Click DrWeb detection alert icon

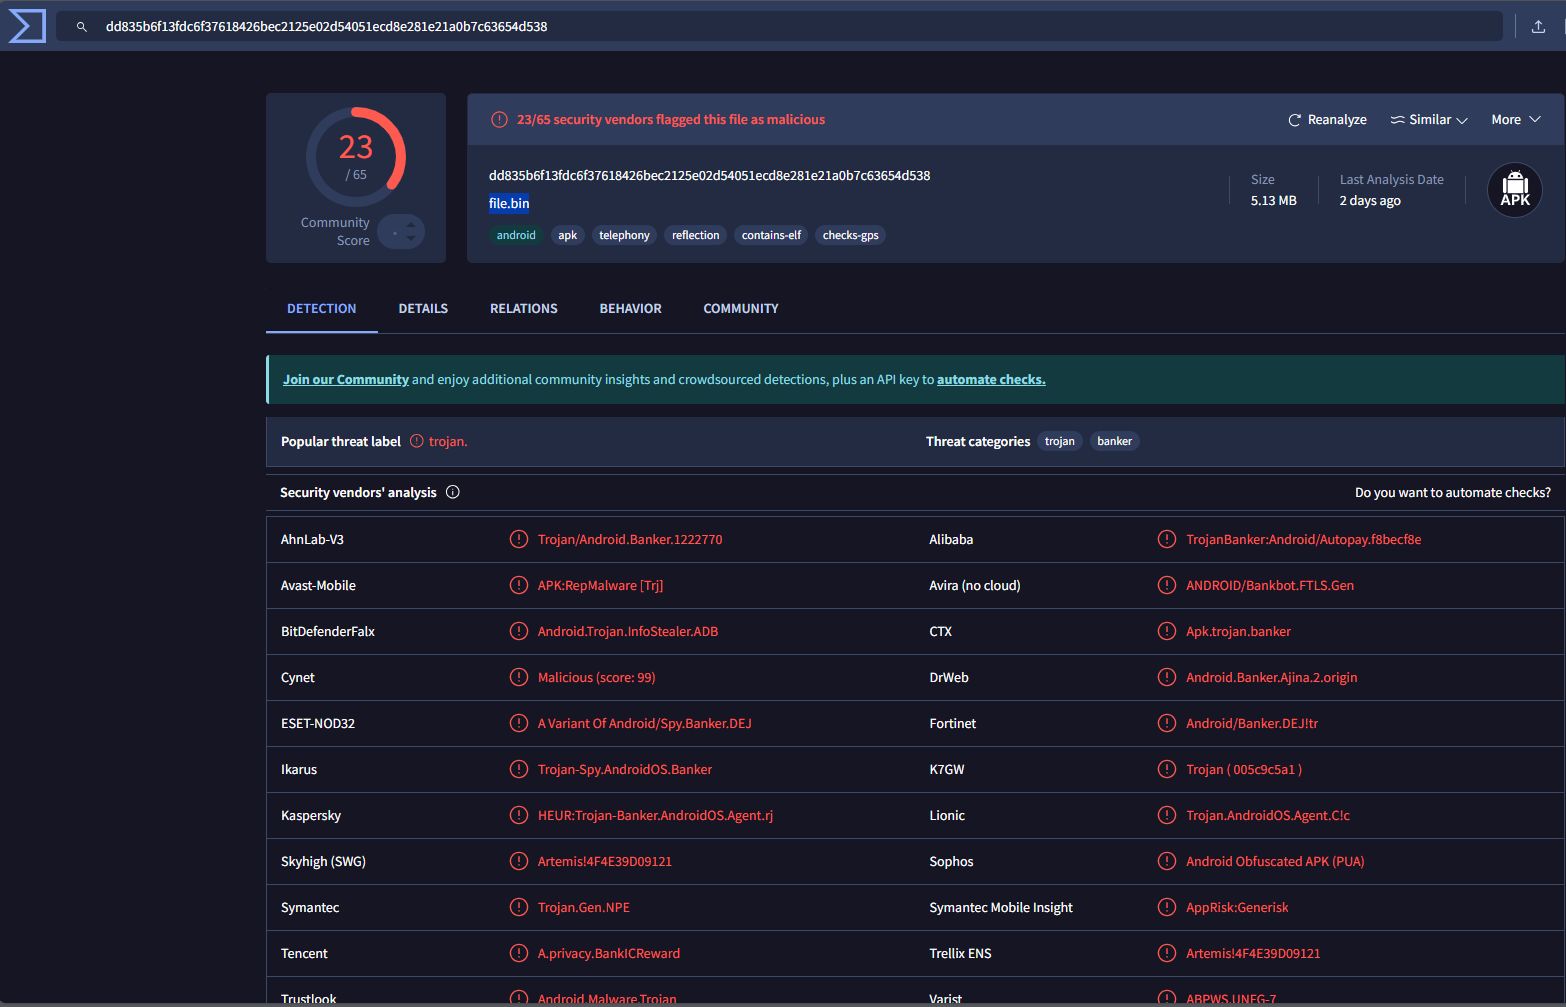1167,677
